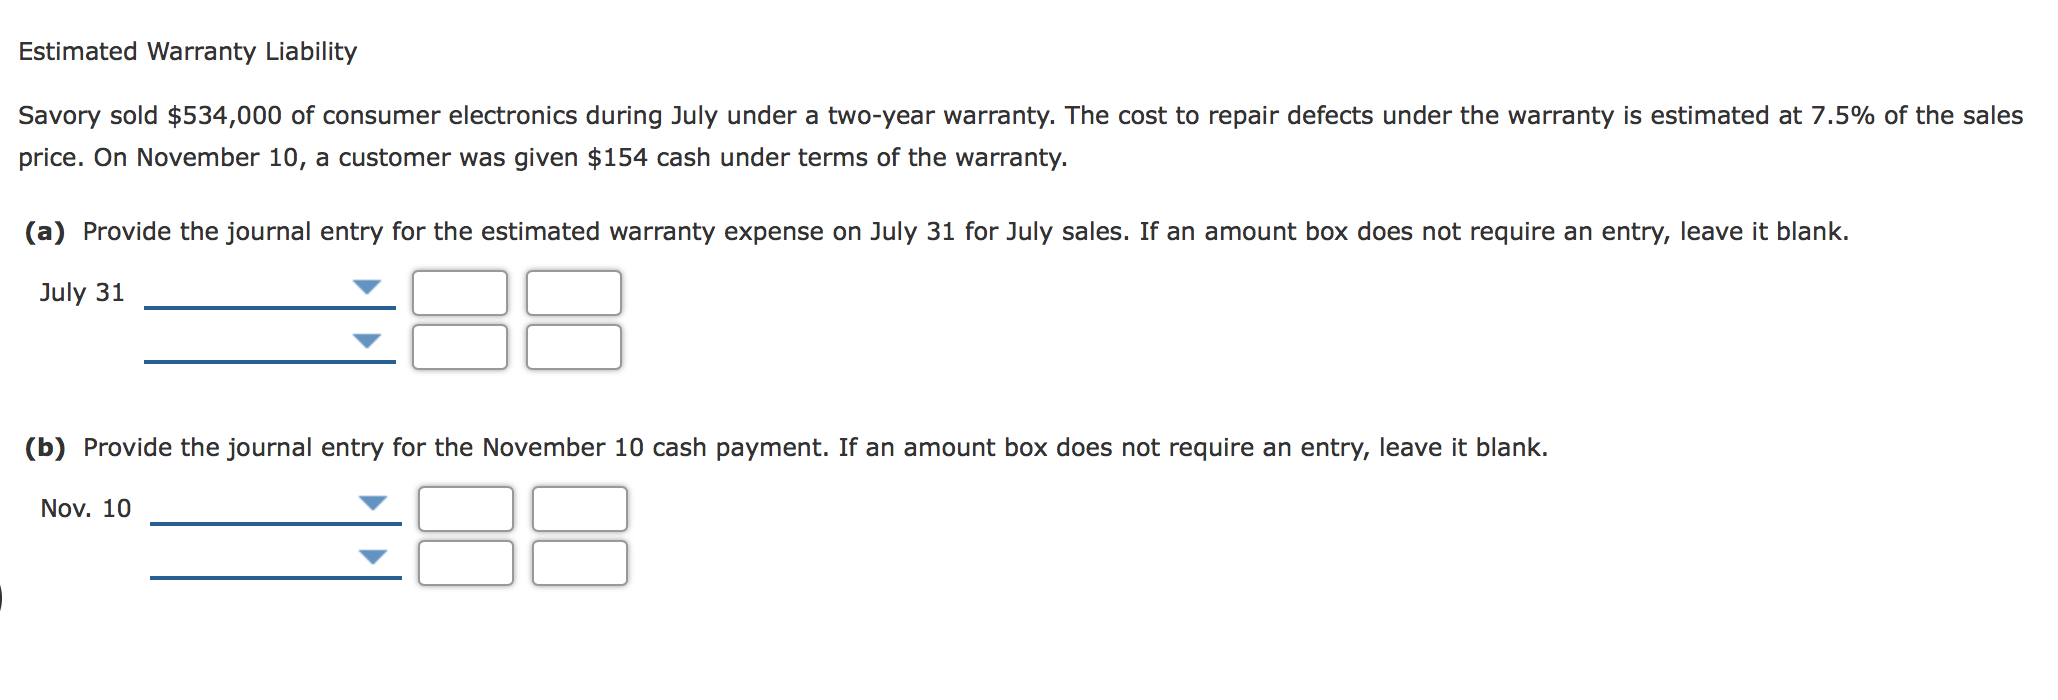Select the Nov. 10 second-row credit amount box
This screenshot has width=2058, height=700.
coord(578,563)
